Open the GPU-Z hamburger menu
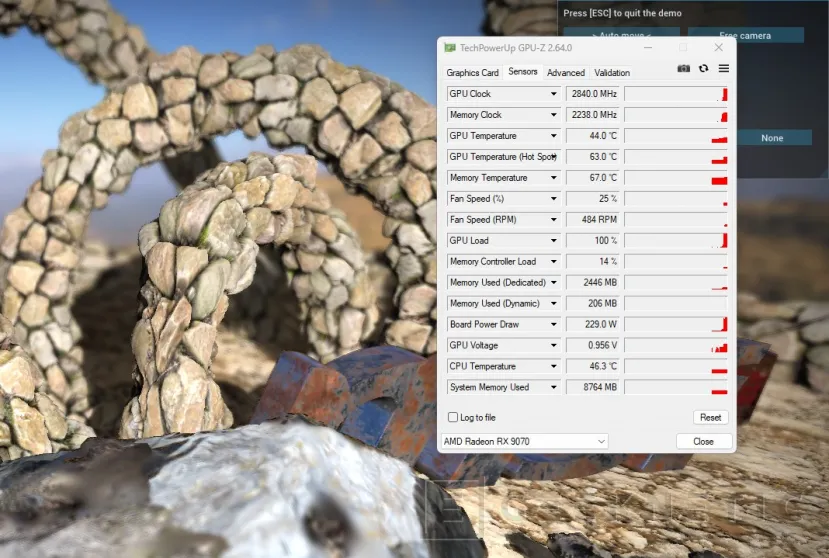829x558 pixels. coord(724,69)
